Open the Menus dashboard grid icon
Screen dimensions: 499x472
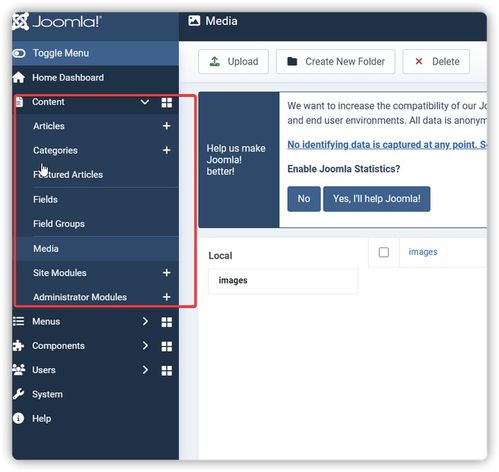167,322
